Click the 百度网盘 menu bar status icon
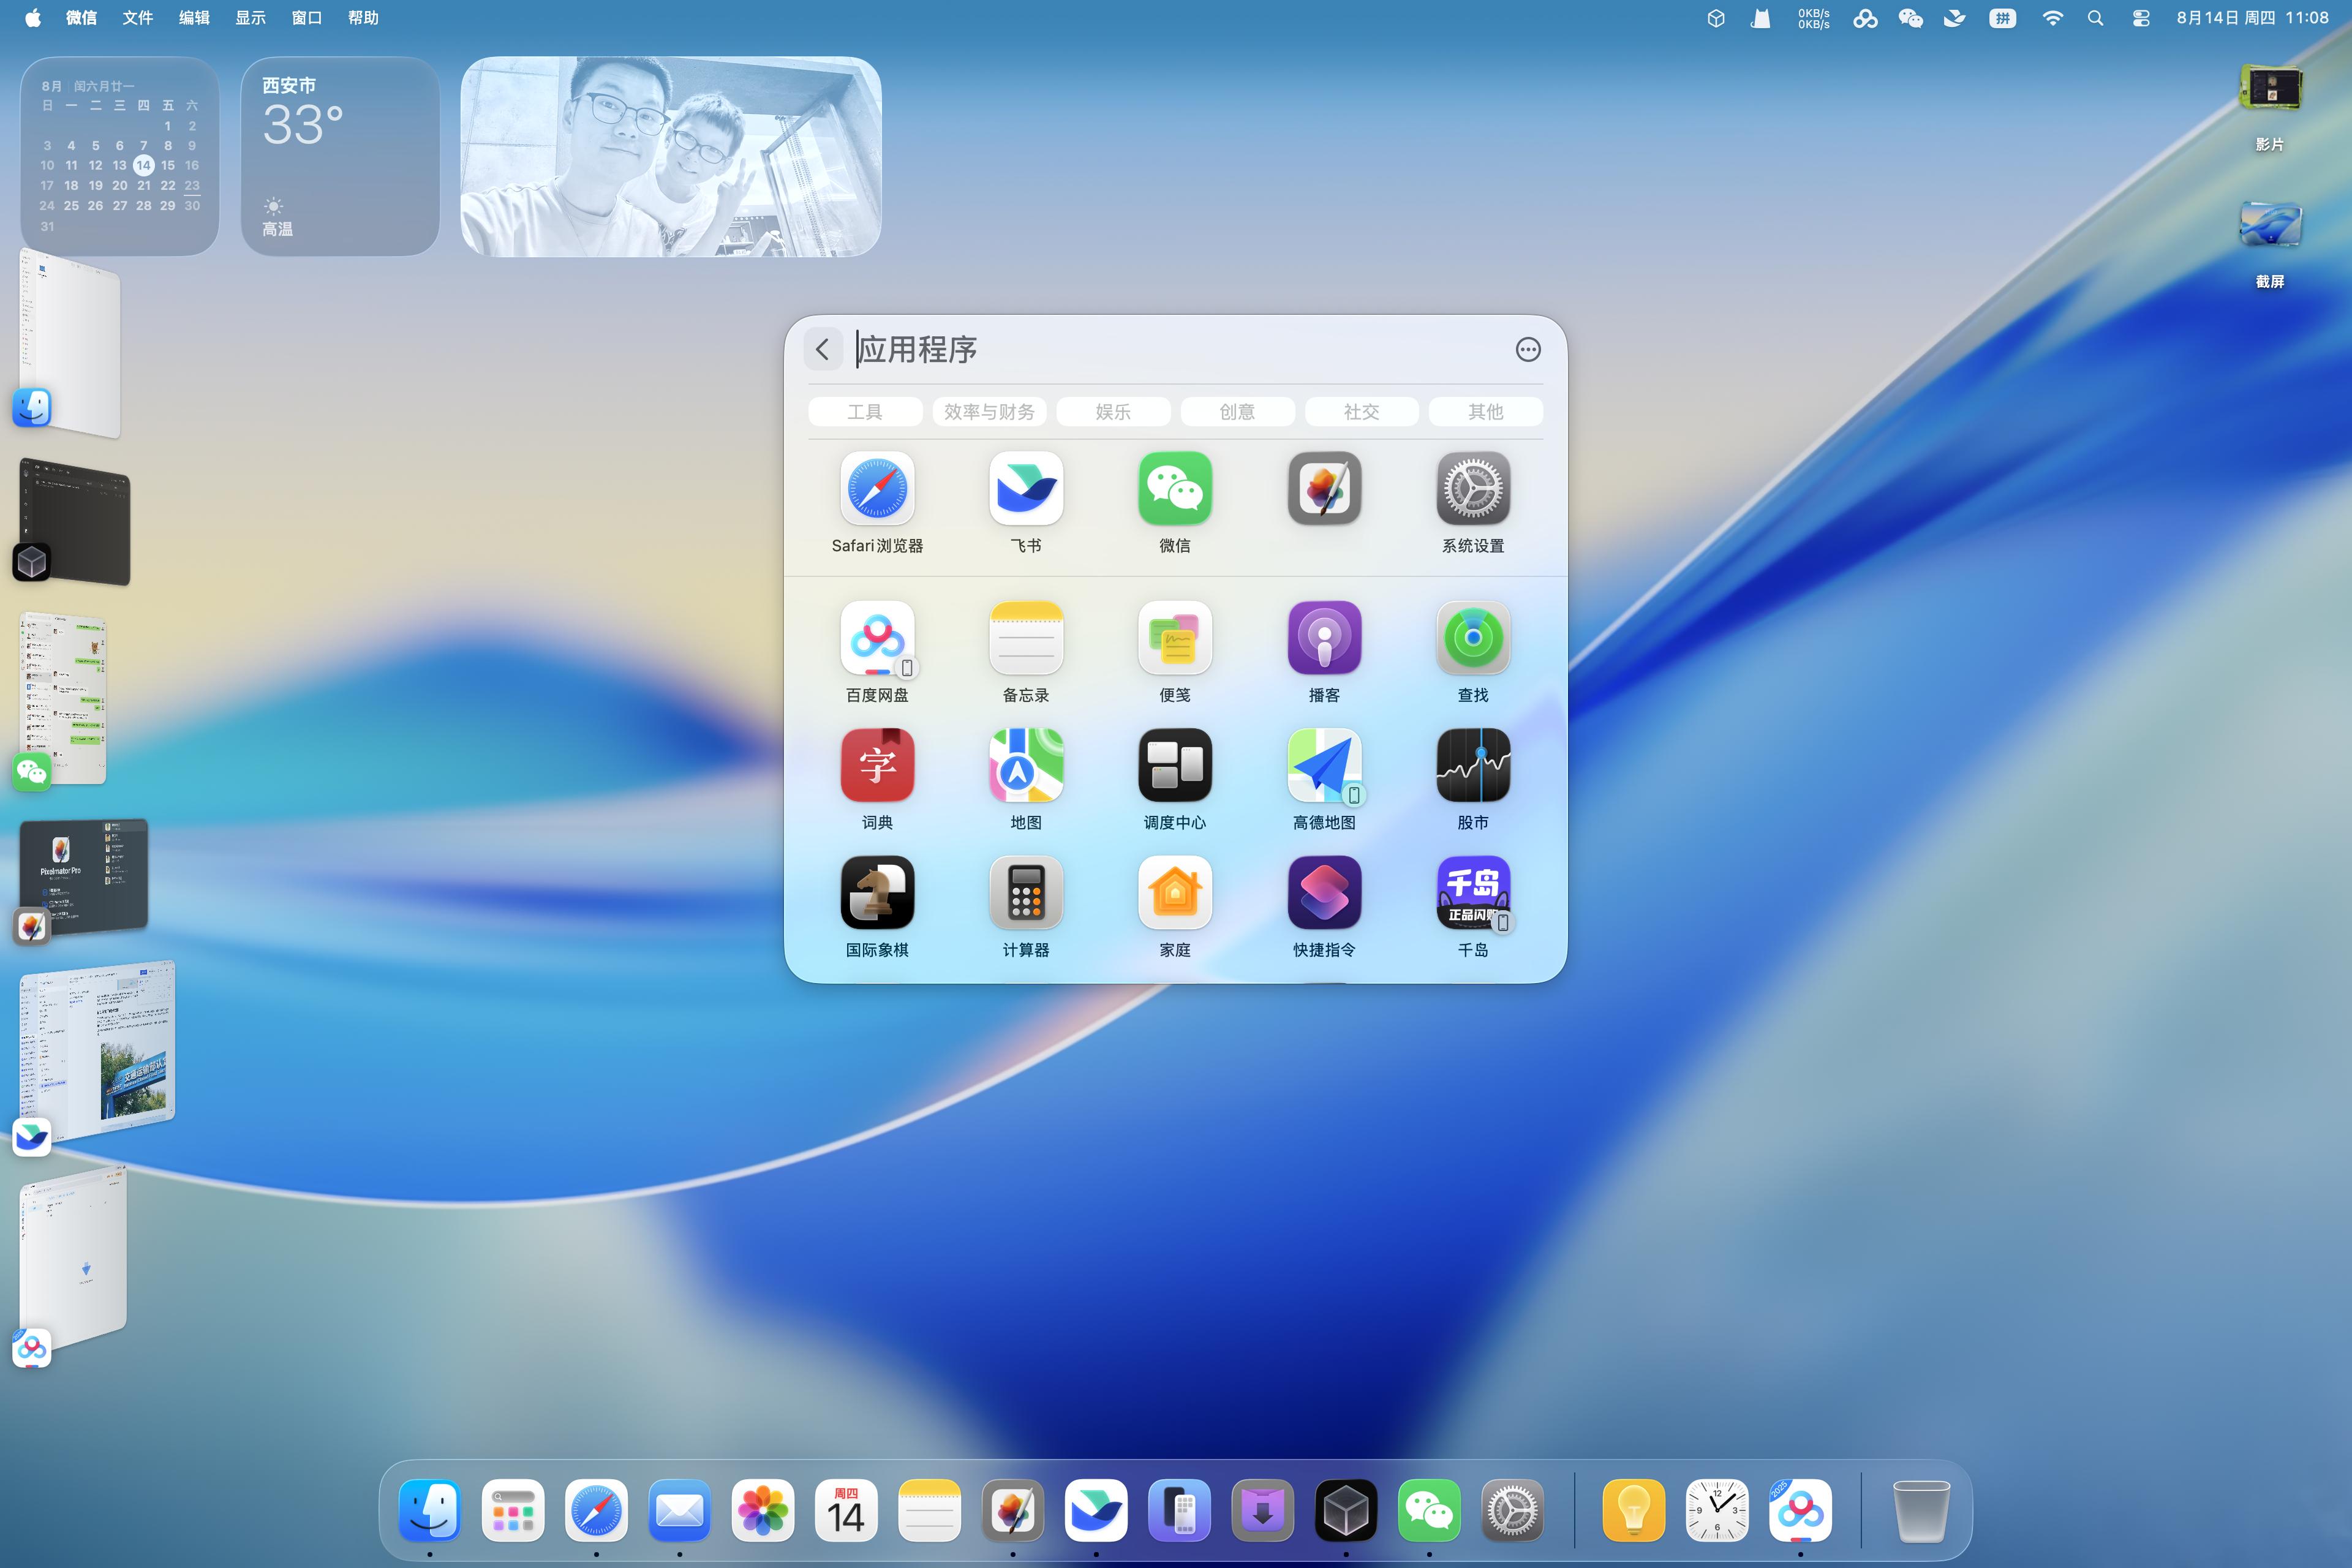 1864,18
